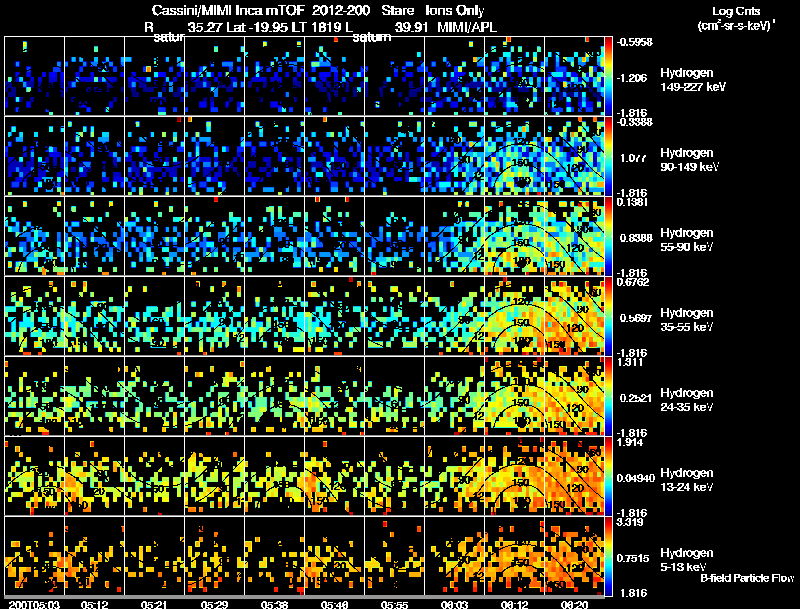Screen dimensions: 800x609
Task: Select the Hydrogen 24-35 keV row label
Action: 687,399
